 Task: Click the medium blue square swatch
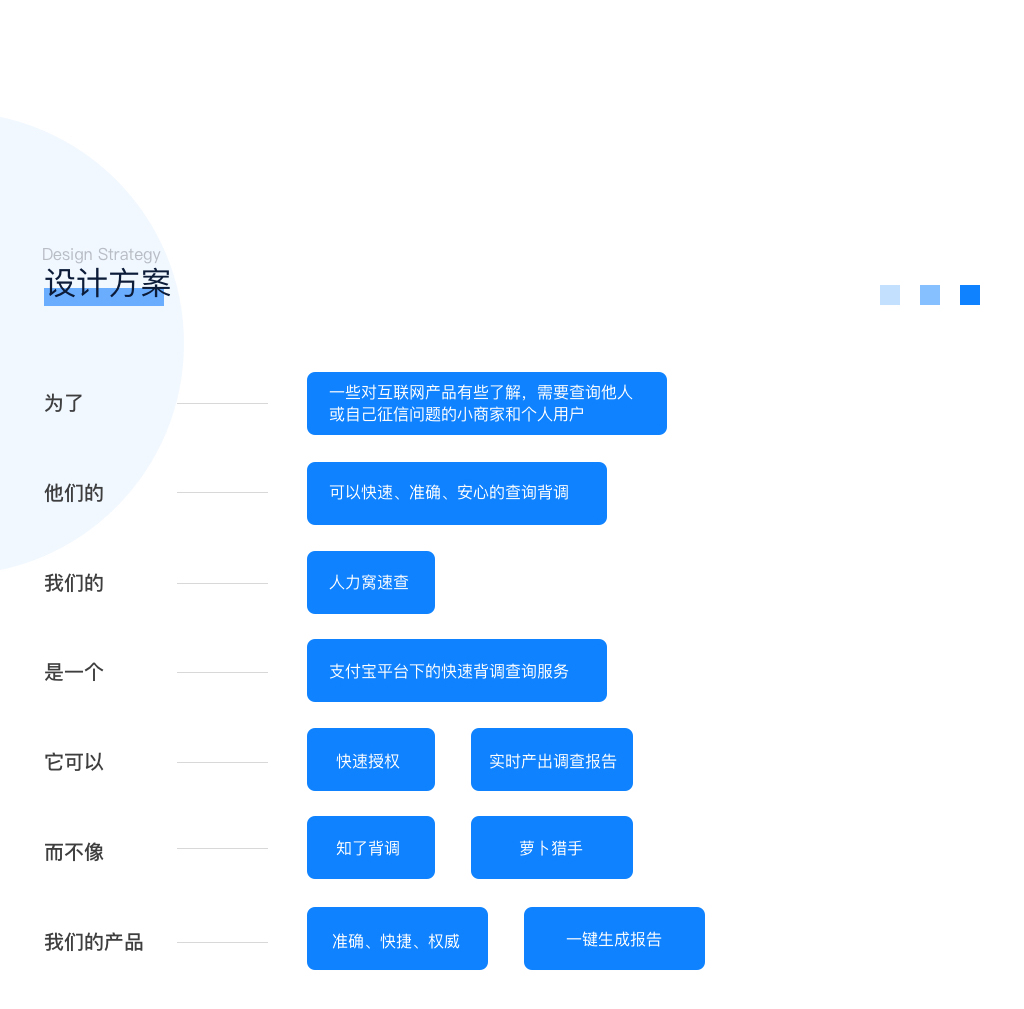tap(929, 295)
